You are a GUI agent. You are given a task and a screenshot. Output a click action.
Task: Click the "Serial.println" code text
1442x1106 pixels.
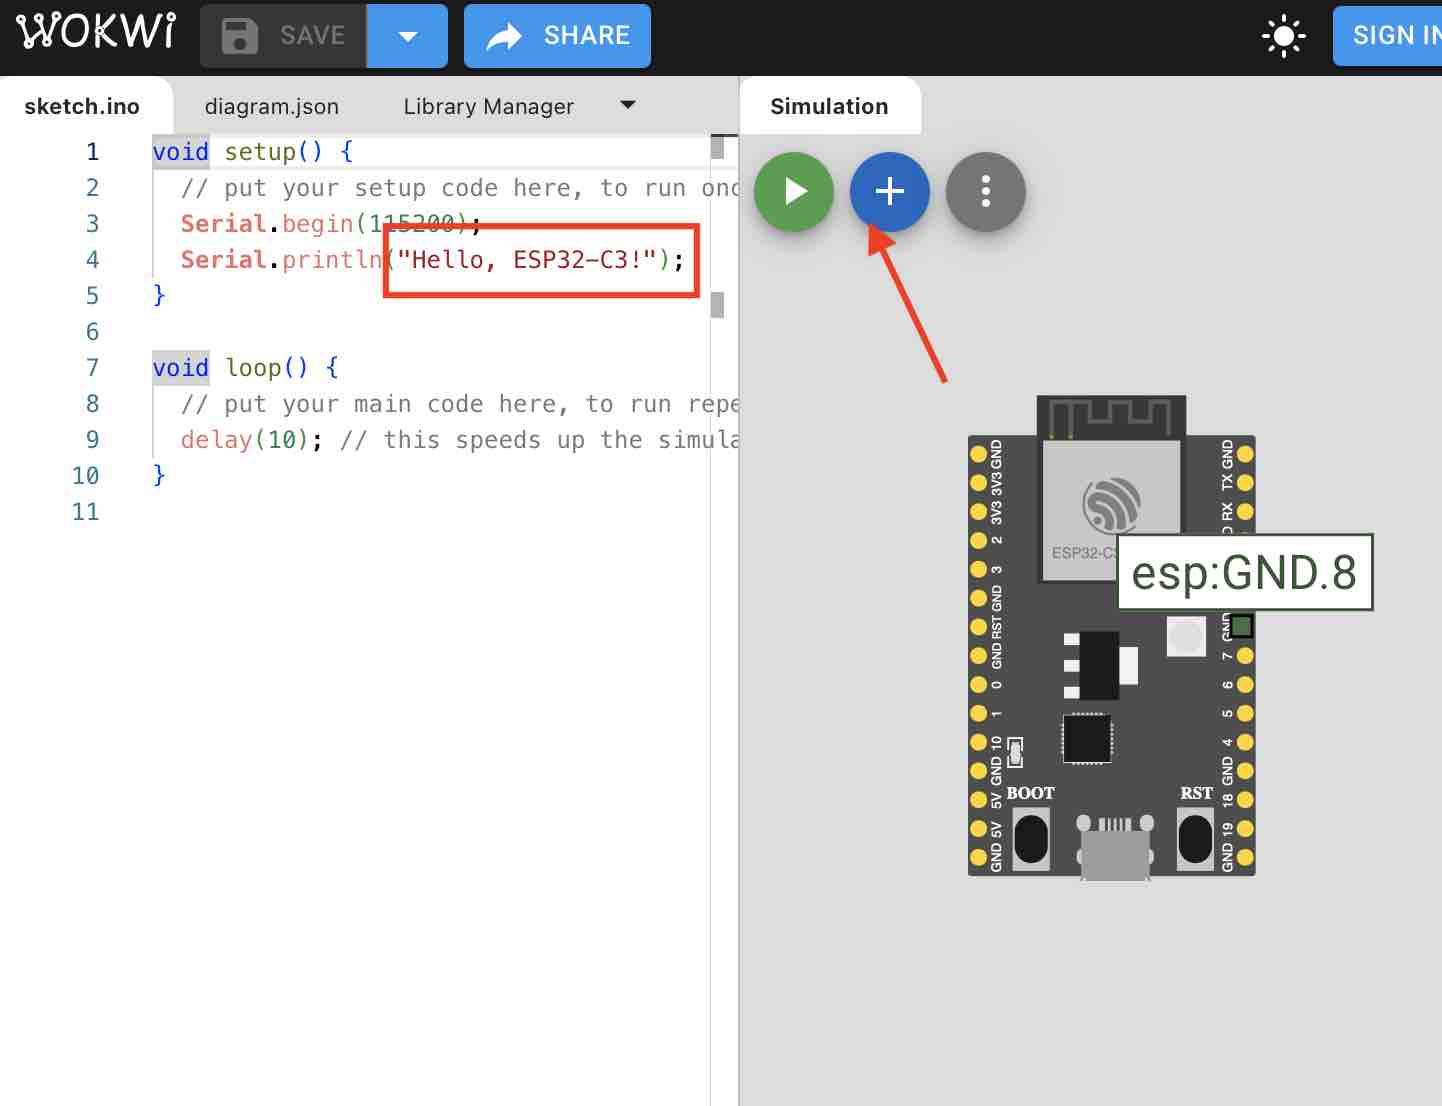[282, 260]
